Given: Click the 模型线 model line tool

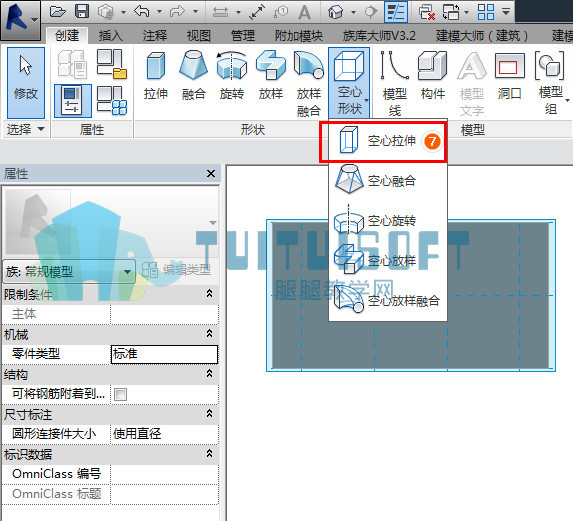Looking at the screenshot, I should pyautogui.click(x=395, y=83).
